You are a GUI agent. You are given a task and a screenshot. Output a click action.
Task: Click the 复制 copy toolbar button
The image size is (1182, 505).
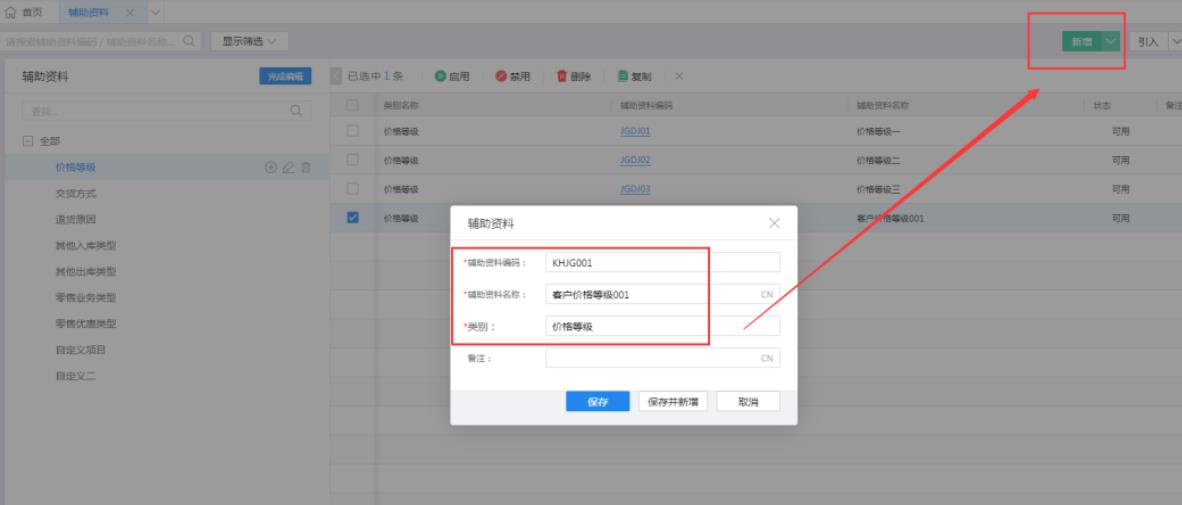point(635,76)
